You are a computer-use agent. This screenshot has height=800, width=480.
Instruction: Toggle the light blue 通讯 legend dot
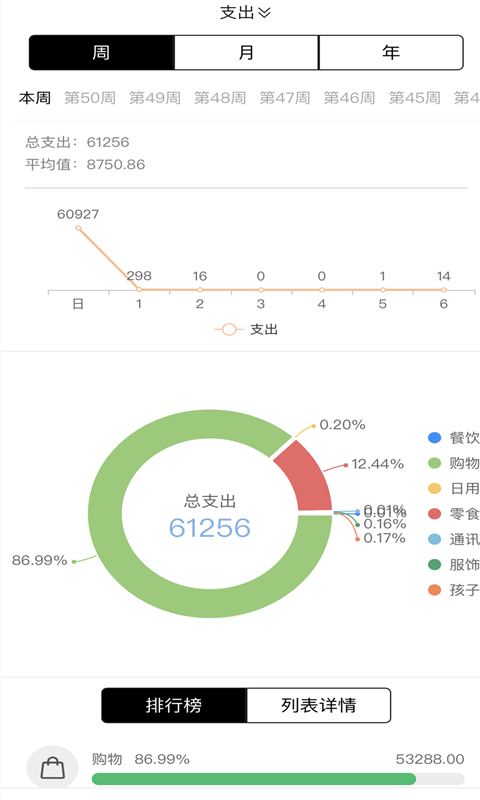pyautogui.click(x=434, y=539)
